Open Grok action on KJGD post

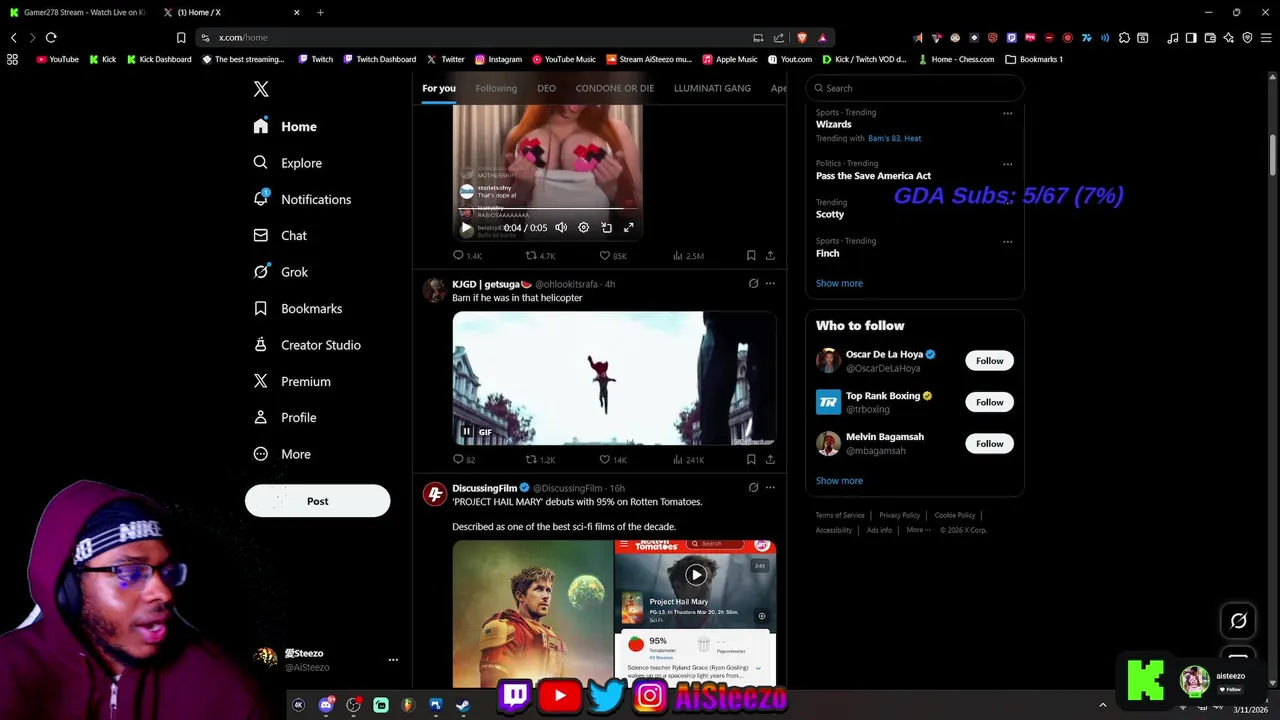(x=753, y=284)
